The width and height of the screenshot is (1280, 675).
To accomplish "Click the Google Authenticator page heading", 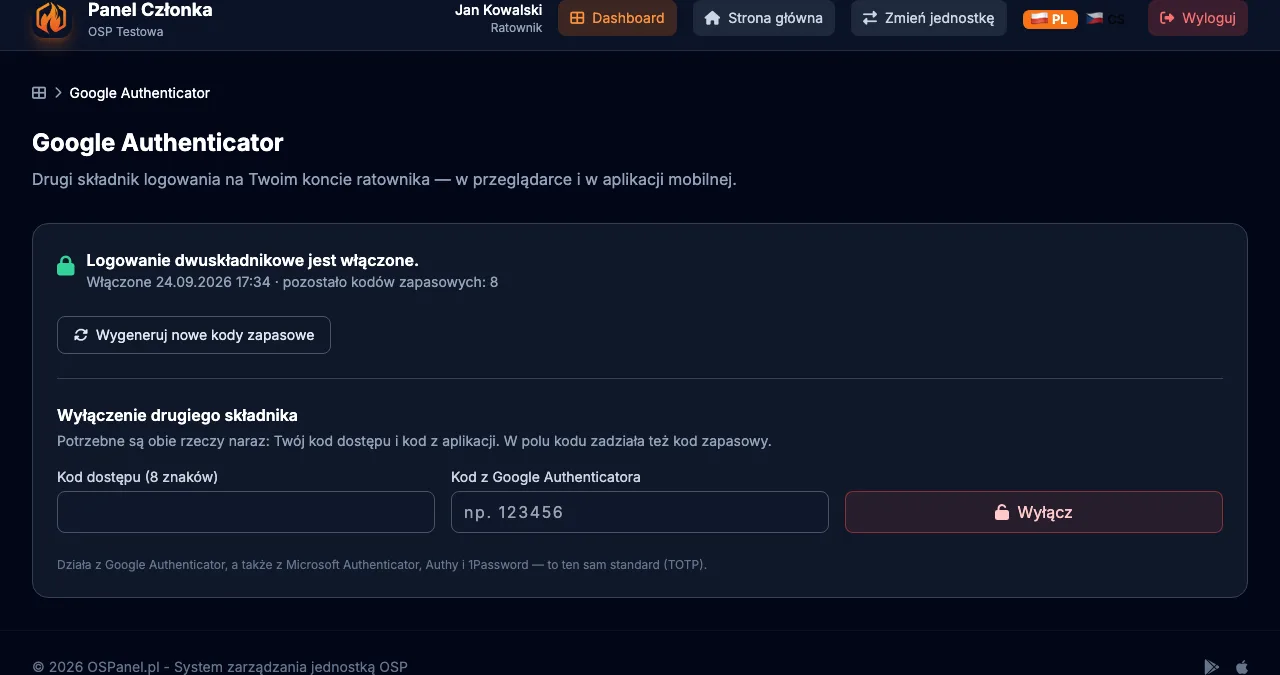I will pos(158,143).
